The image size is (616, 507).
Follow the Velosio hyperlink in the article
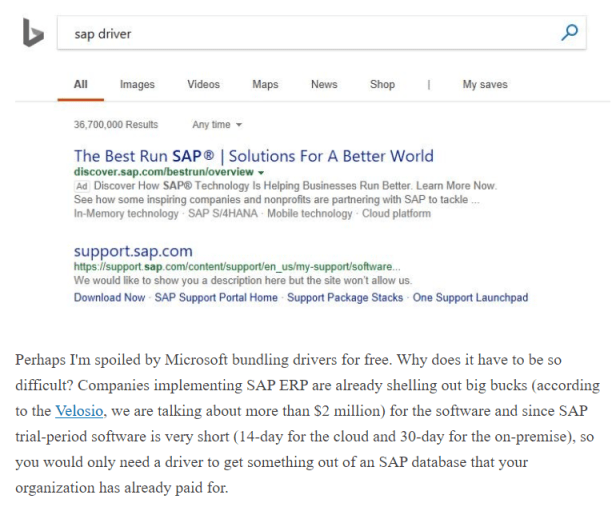click(79, 411)
